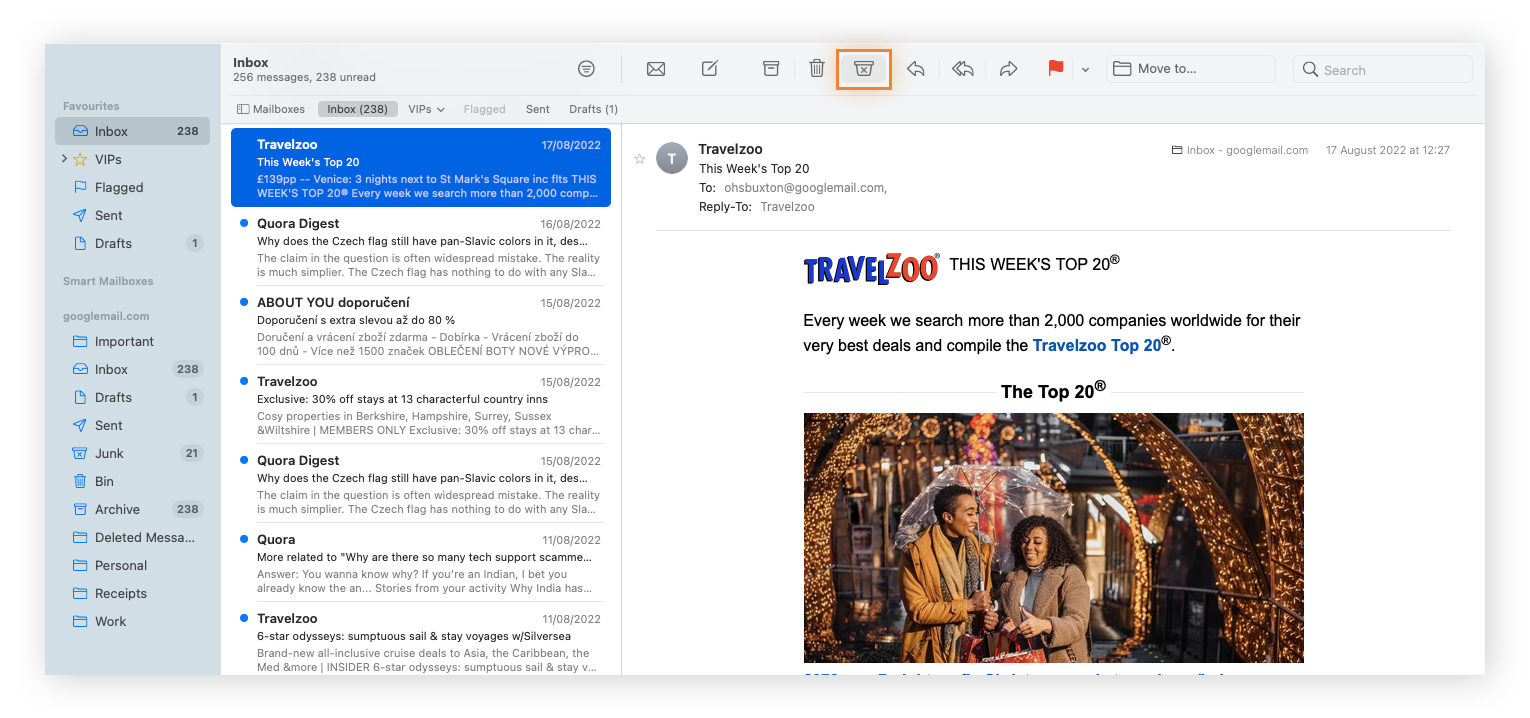1530x718 pixels.
Task: Open the Move to… dropdown
Action: coord(1190,69)
